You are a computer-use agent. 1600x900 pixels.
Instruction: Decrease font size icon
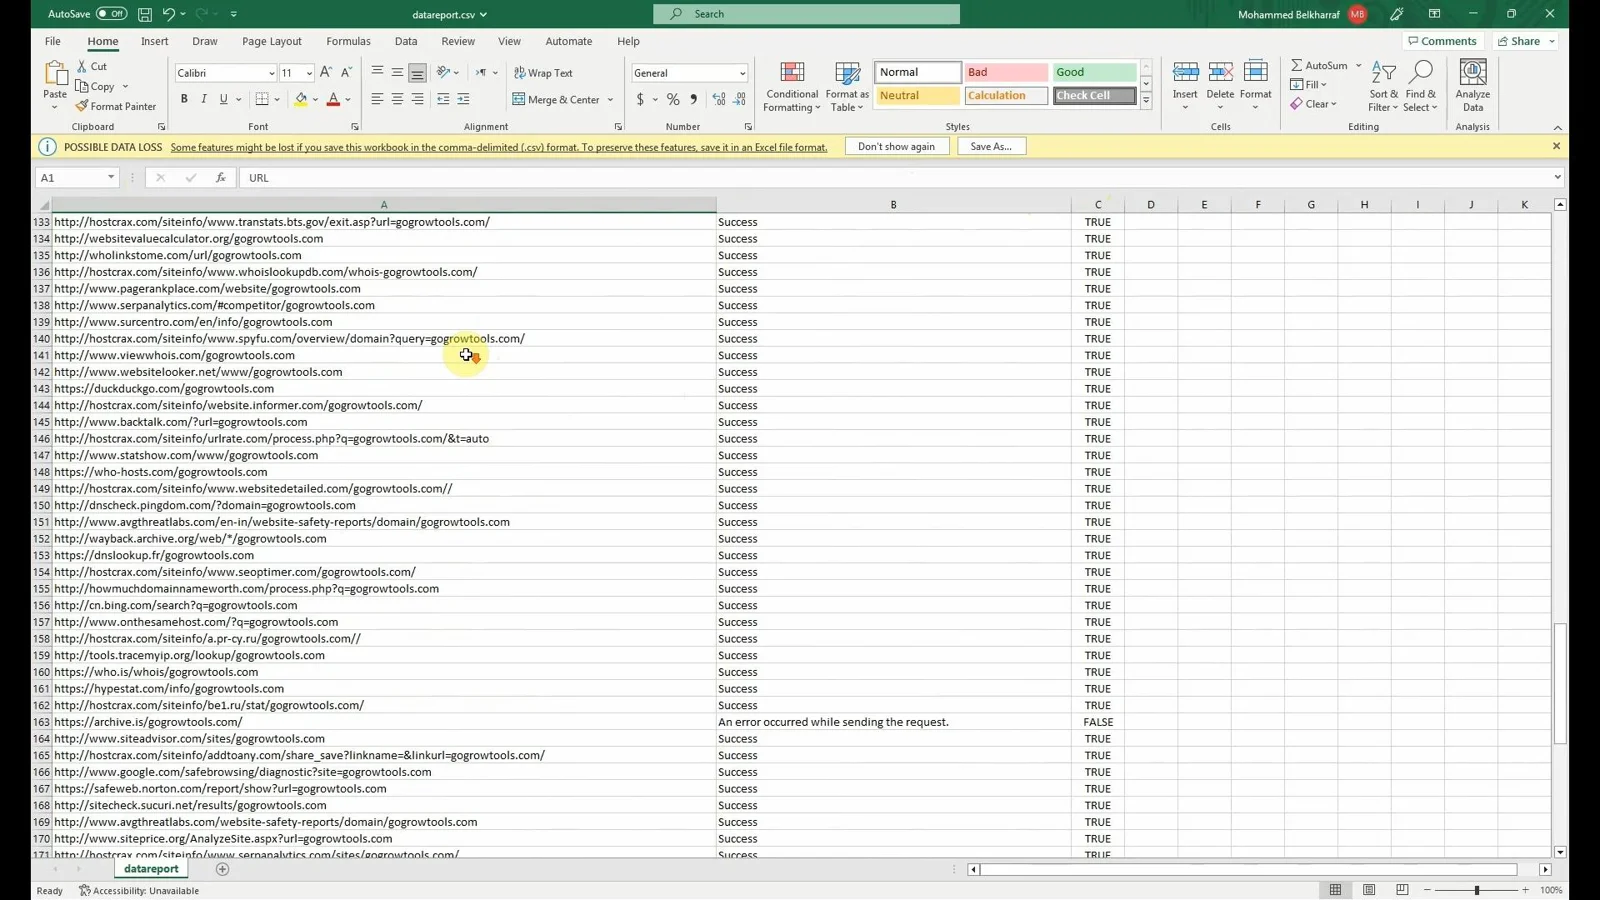click(346, 73)
